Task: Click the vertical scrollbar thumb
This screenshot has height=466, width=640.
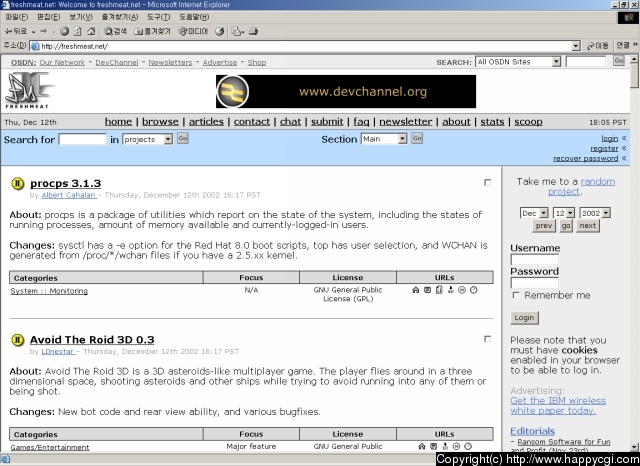Action: [634, 75]
